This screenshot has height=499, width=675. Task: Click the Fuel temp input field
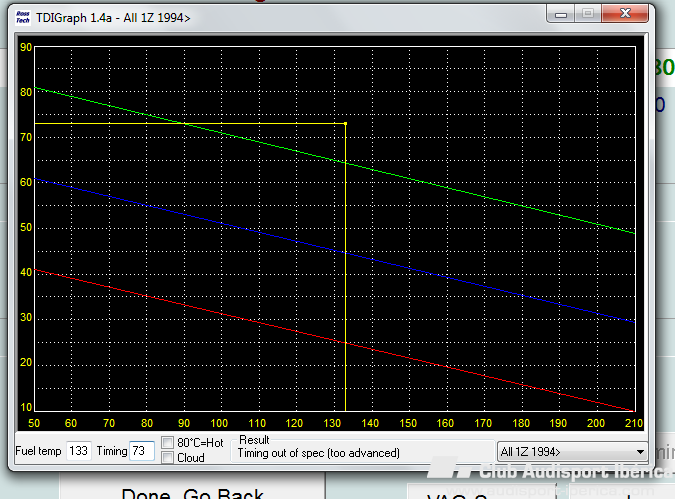tap(78, 451)
